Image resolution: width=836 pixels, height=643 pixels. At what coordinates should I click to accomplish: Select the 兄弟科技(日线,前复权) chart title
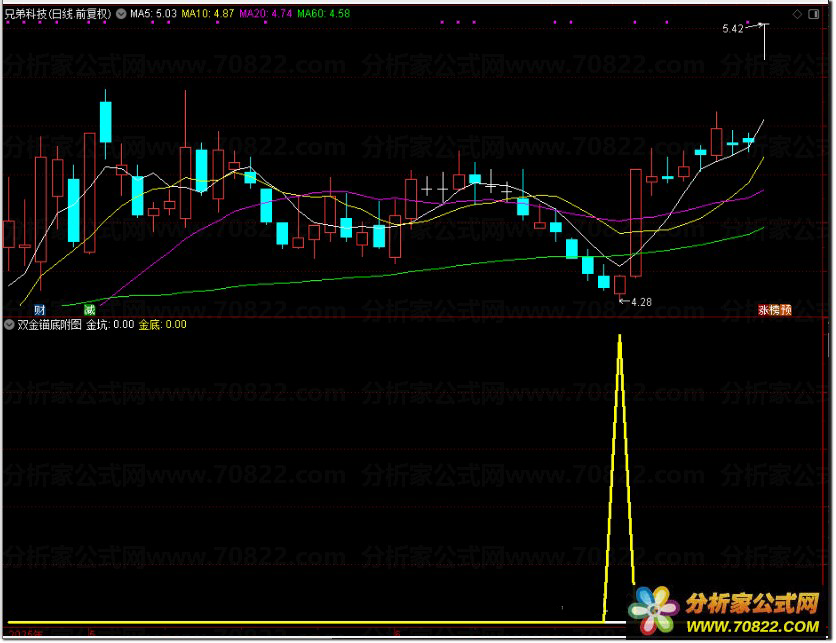(x=58, y=14)
